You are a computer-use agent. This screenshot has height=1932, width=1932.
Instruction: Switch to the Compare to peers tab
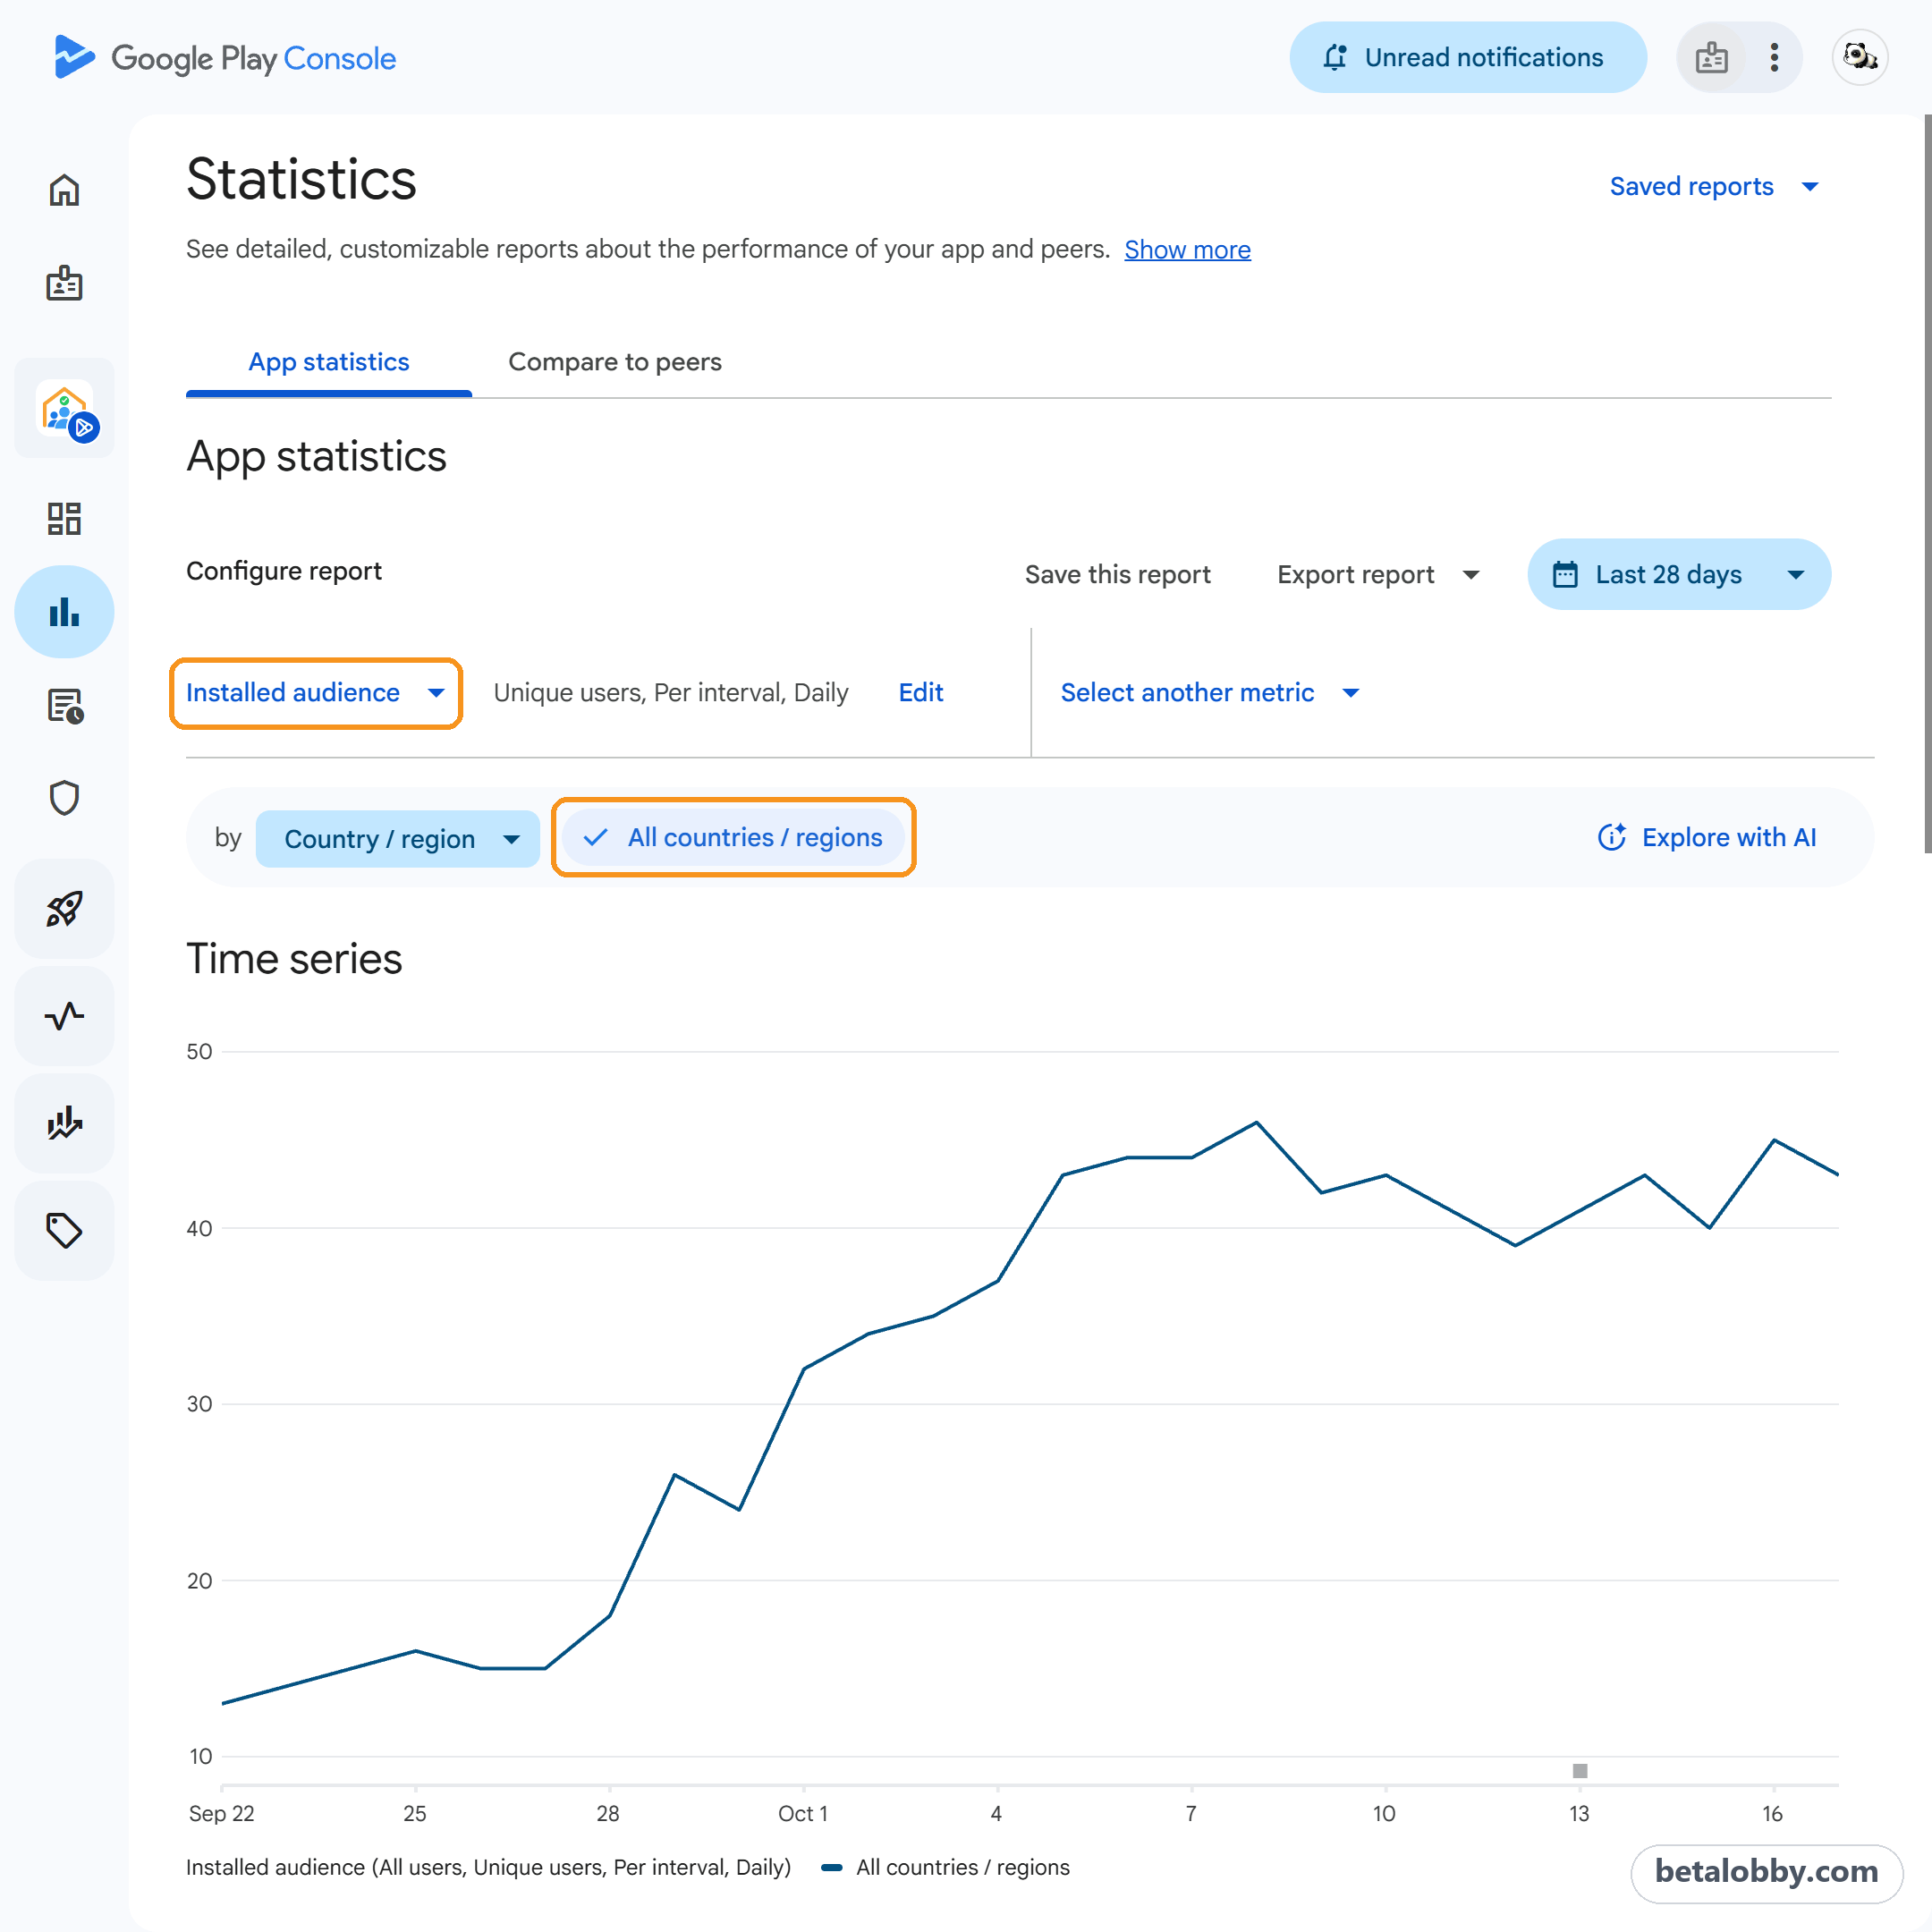pyautogui.click(x=615, y=362)
